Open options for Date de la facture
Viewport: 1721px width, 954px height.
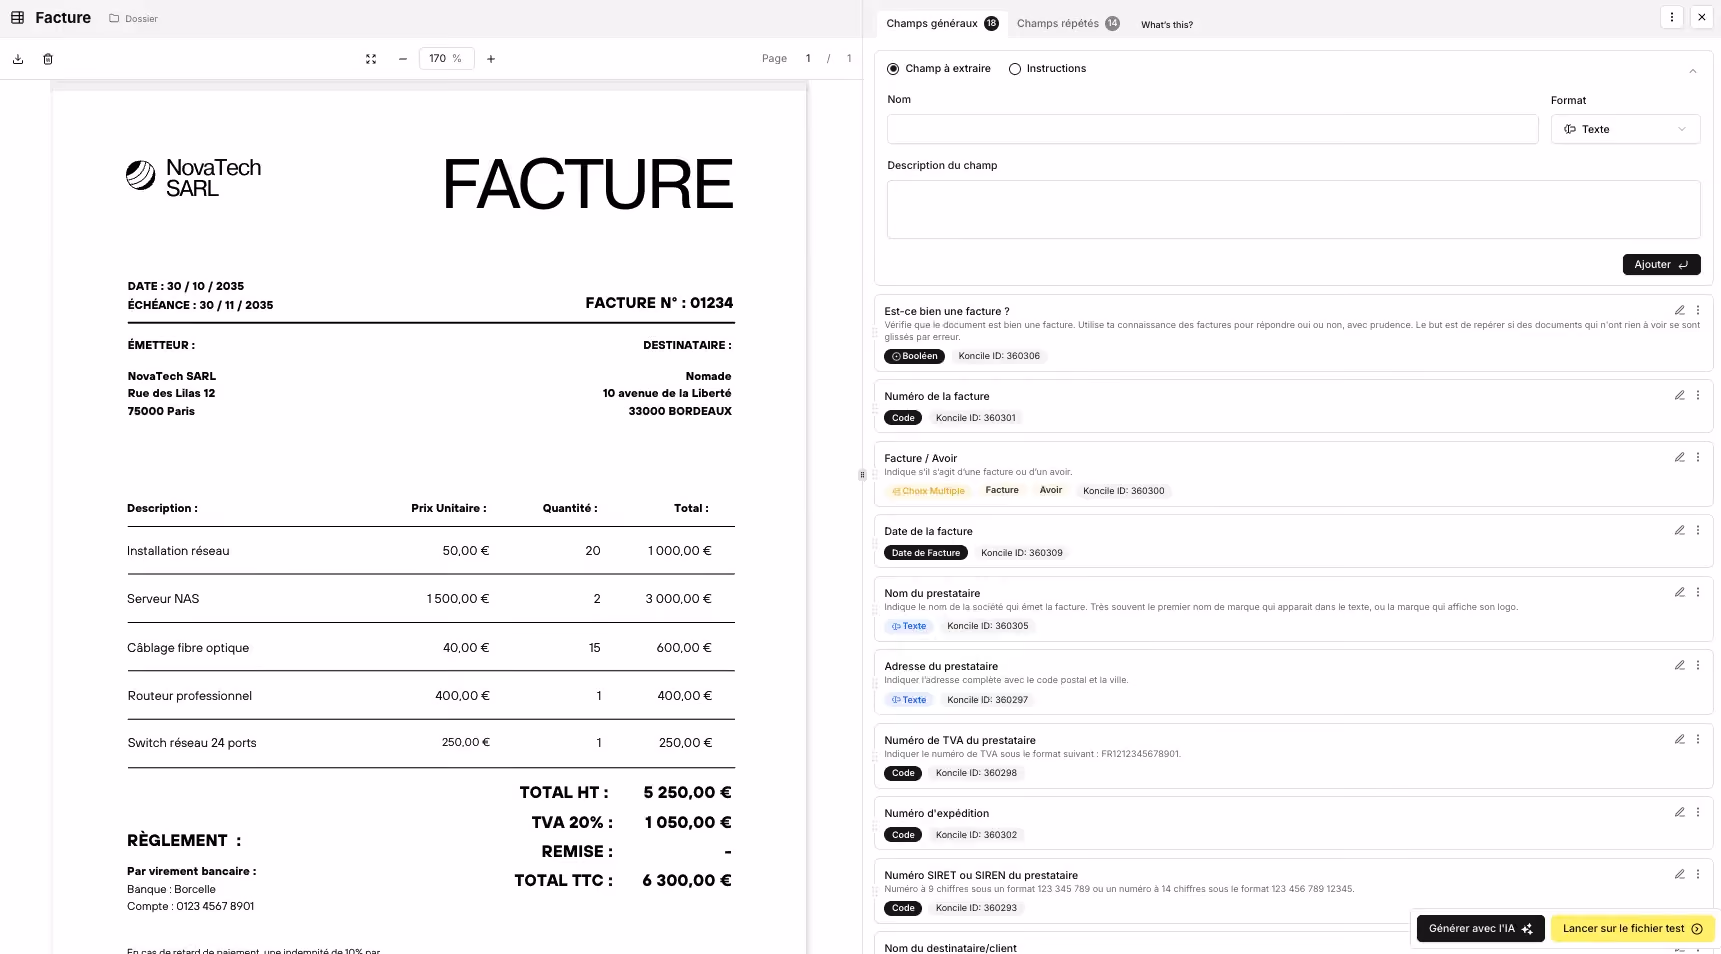pos(1698,531)
